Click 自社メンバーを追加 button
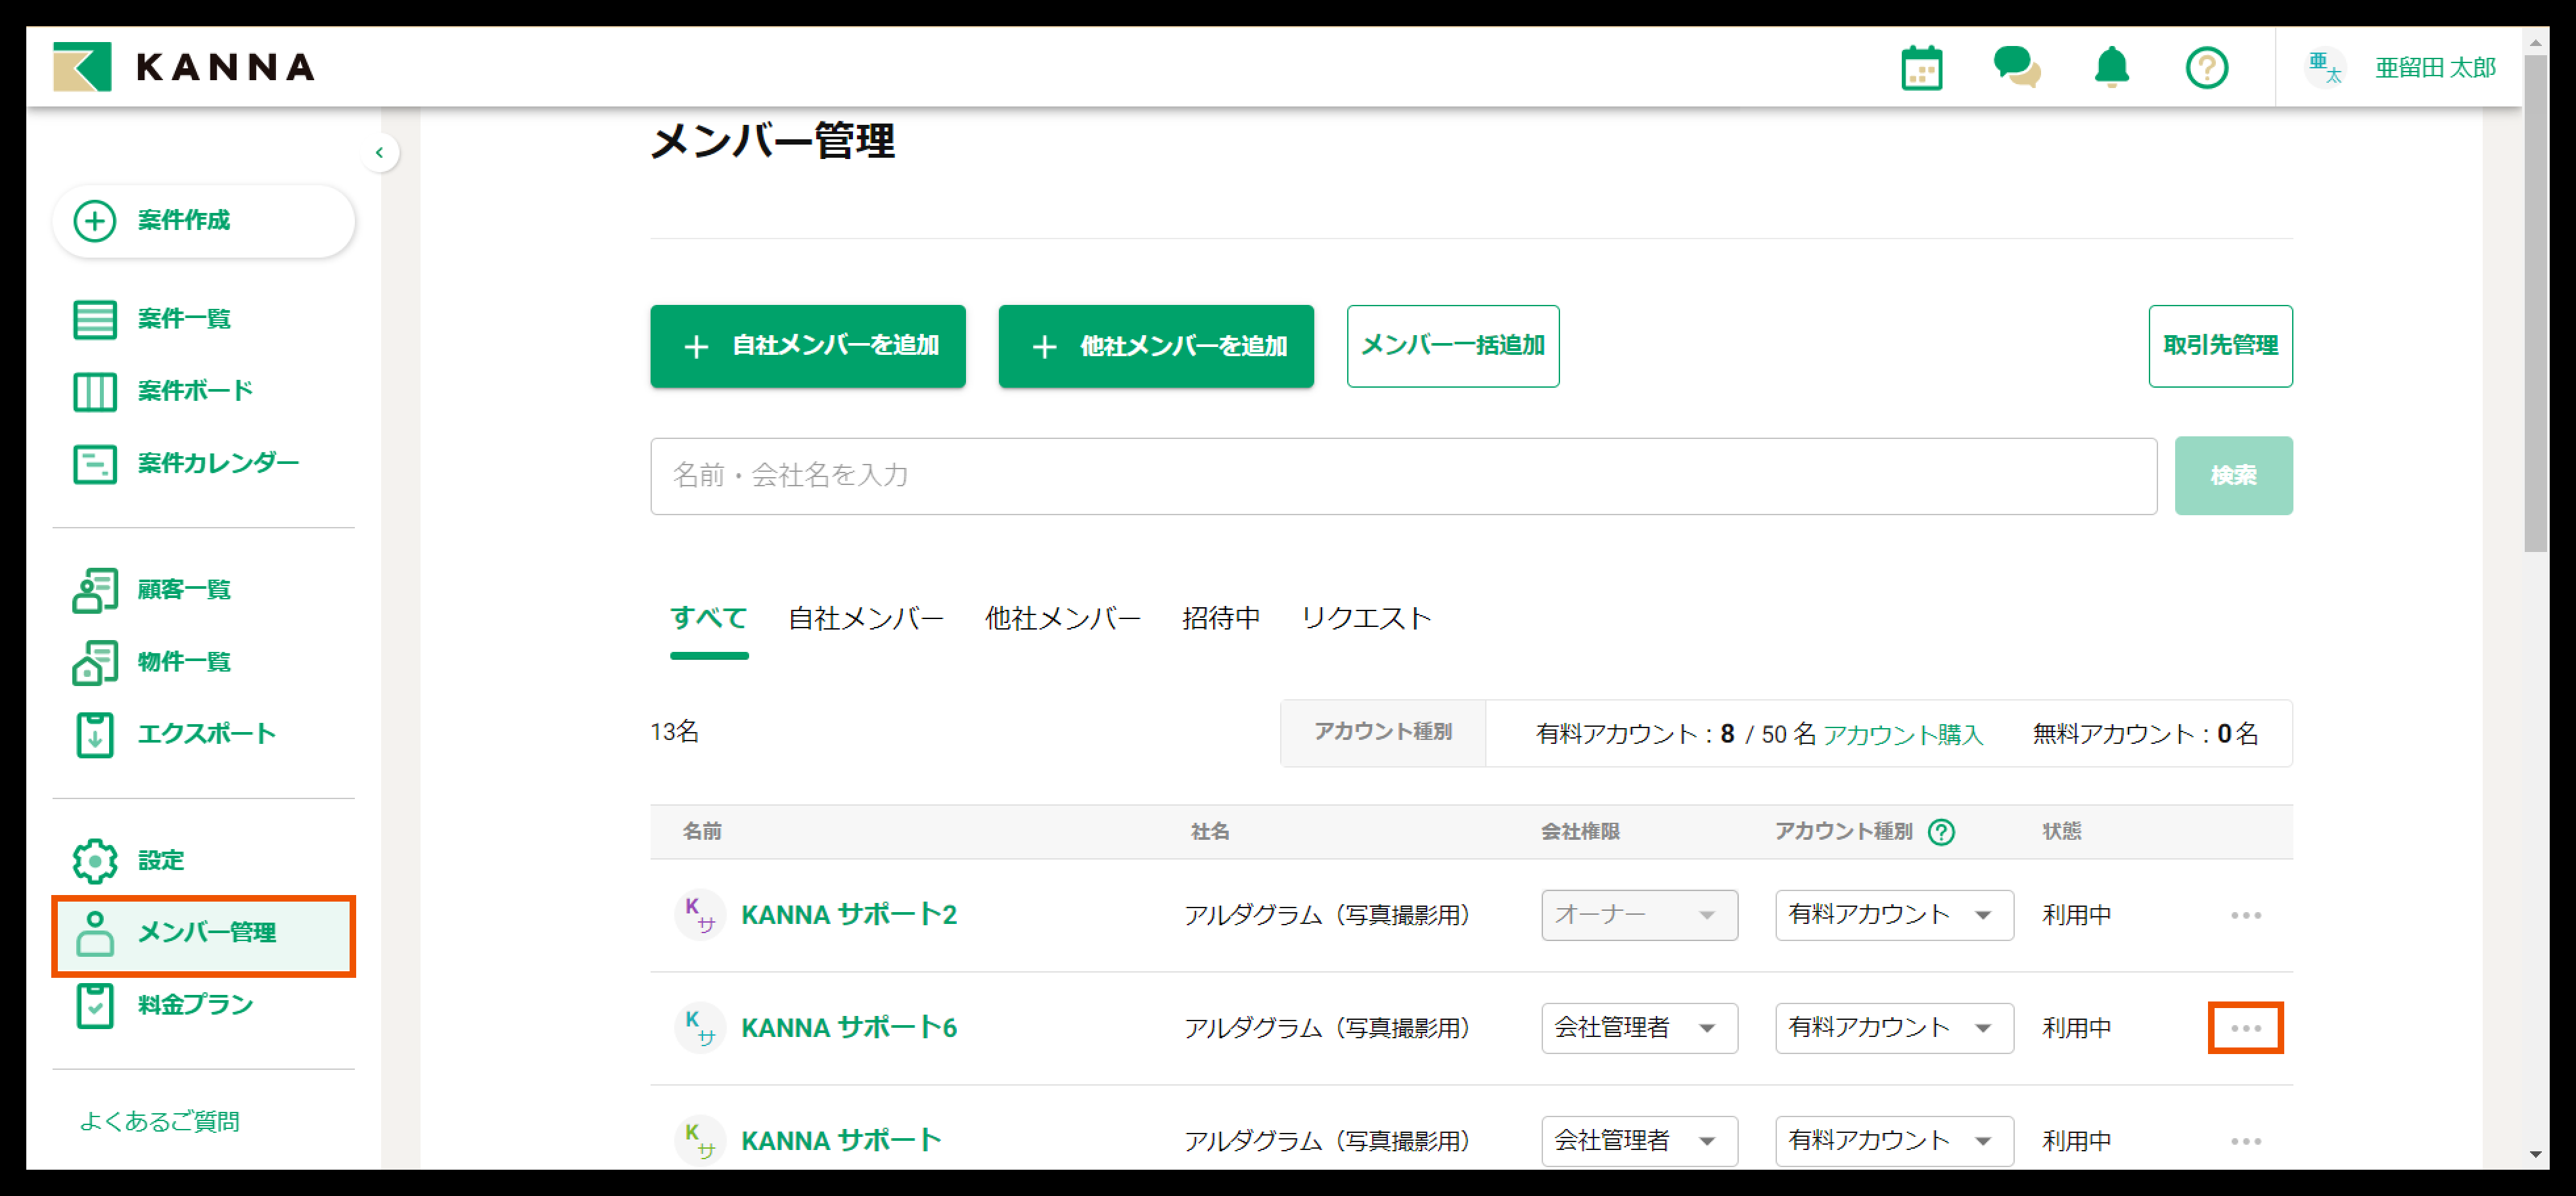Image resolution: width=2576 pixels, height=1196 pixels. (807, 346)
